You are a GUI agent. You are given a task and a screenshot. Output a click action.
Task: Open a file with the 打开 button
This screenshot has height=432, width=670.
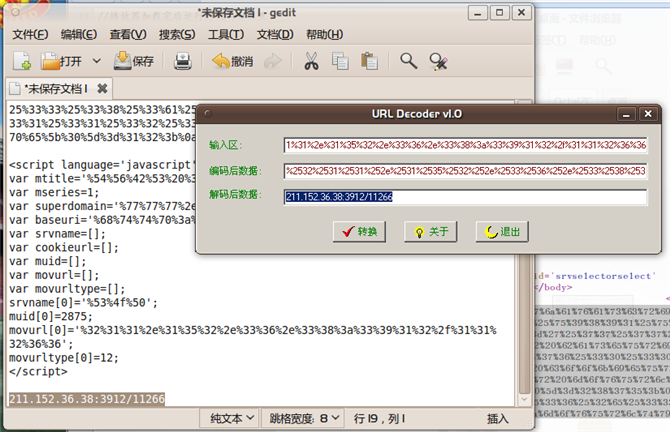click(x=62, y=61)
